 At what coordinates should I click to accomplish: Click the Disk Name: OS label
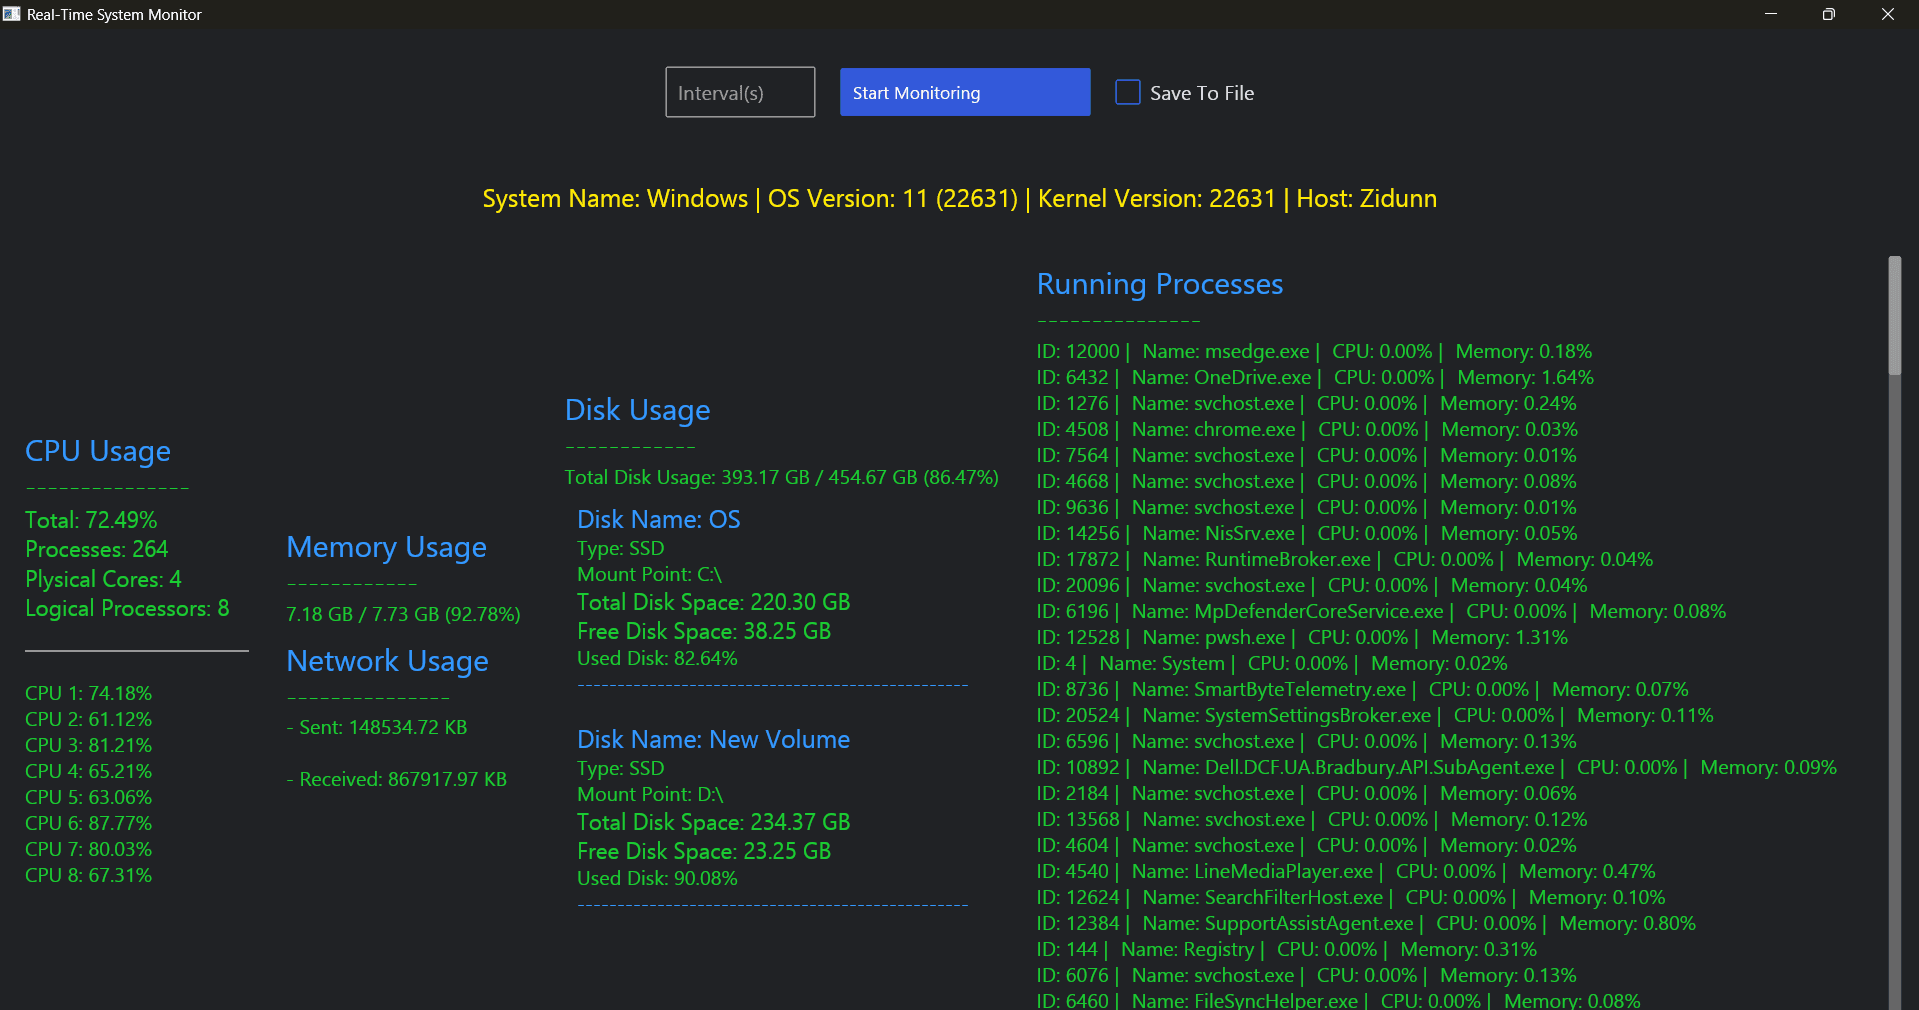click(x=658, y=519)
